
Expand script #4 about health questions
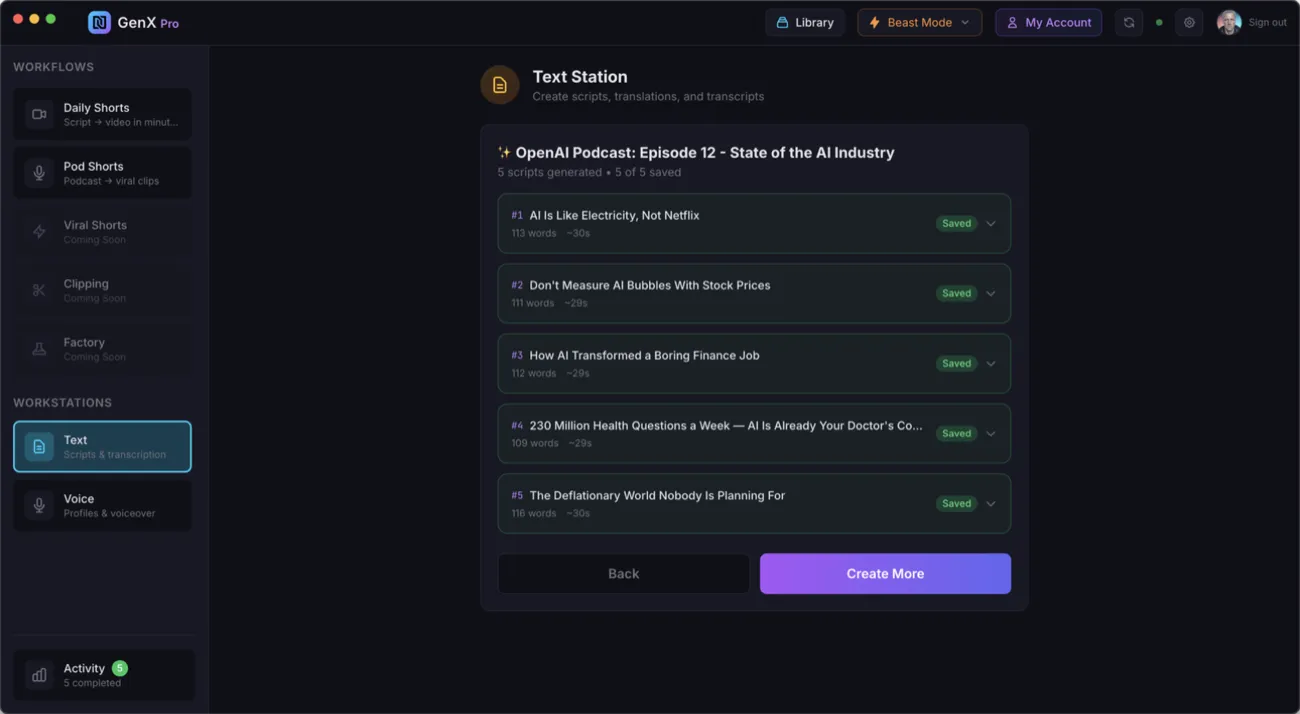click(x=990, y=433)
